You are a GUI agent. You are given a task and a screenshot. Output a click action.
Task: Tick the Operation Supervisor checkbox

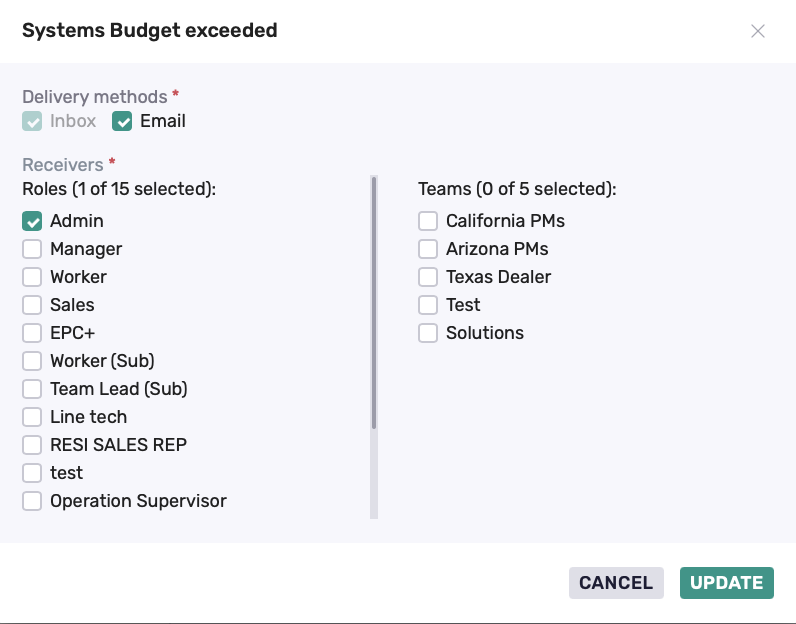point(32,501)
